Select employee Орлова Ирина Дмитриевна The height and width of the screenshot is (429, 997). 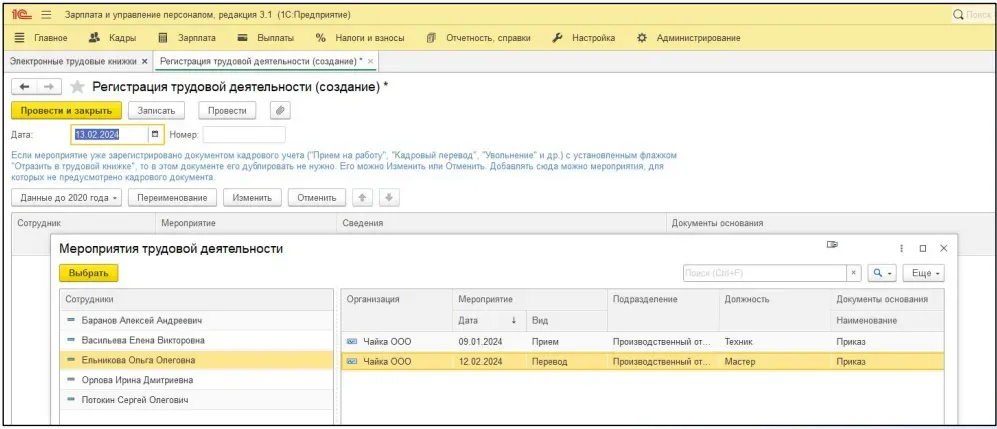(x=196, y=380)
